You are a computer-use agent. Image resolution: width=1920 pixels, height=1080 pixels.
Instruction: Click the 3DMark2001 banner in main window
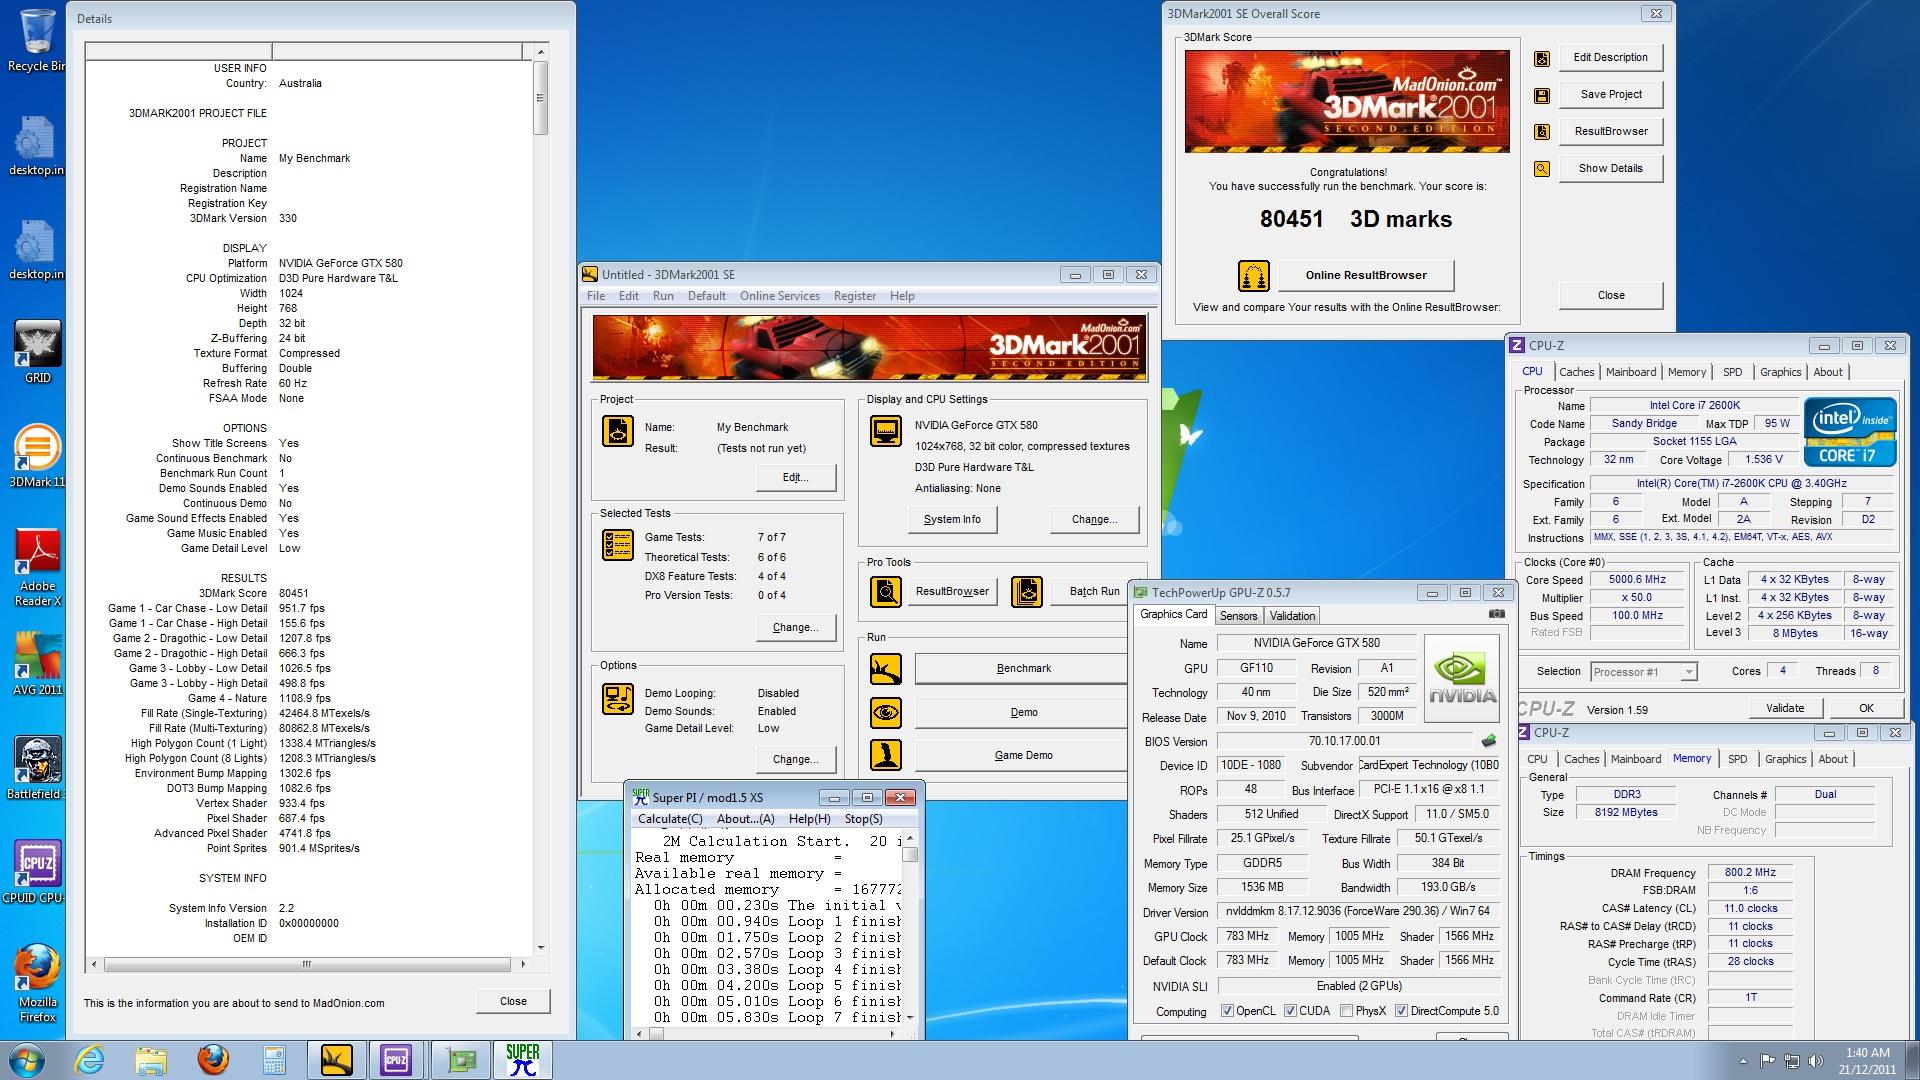coord(868,347)
